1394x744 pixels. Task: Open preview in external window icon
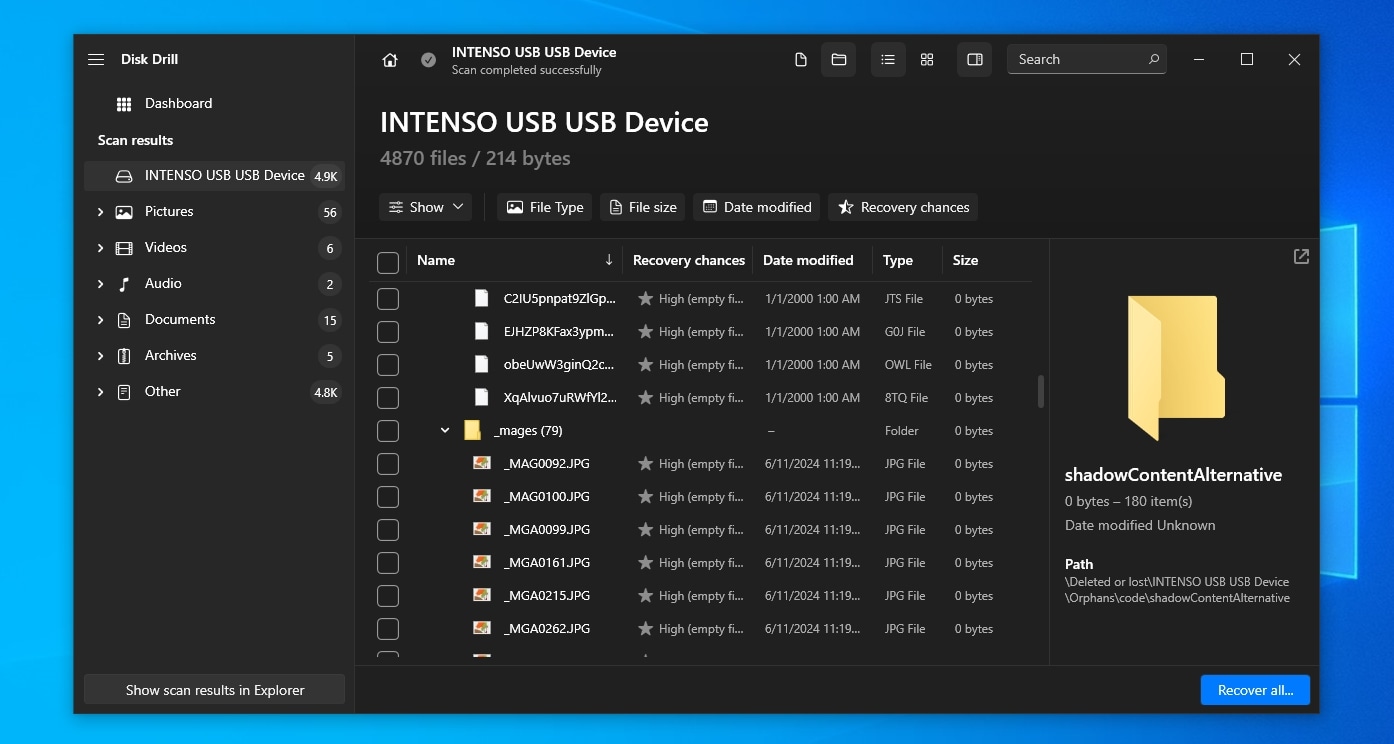click(x=1301, y=256)
